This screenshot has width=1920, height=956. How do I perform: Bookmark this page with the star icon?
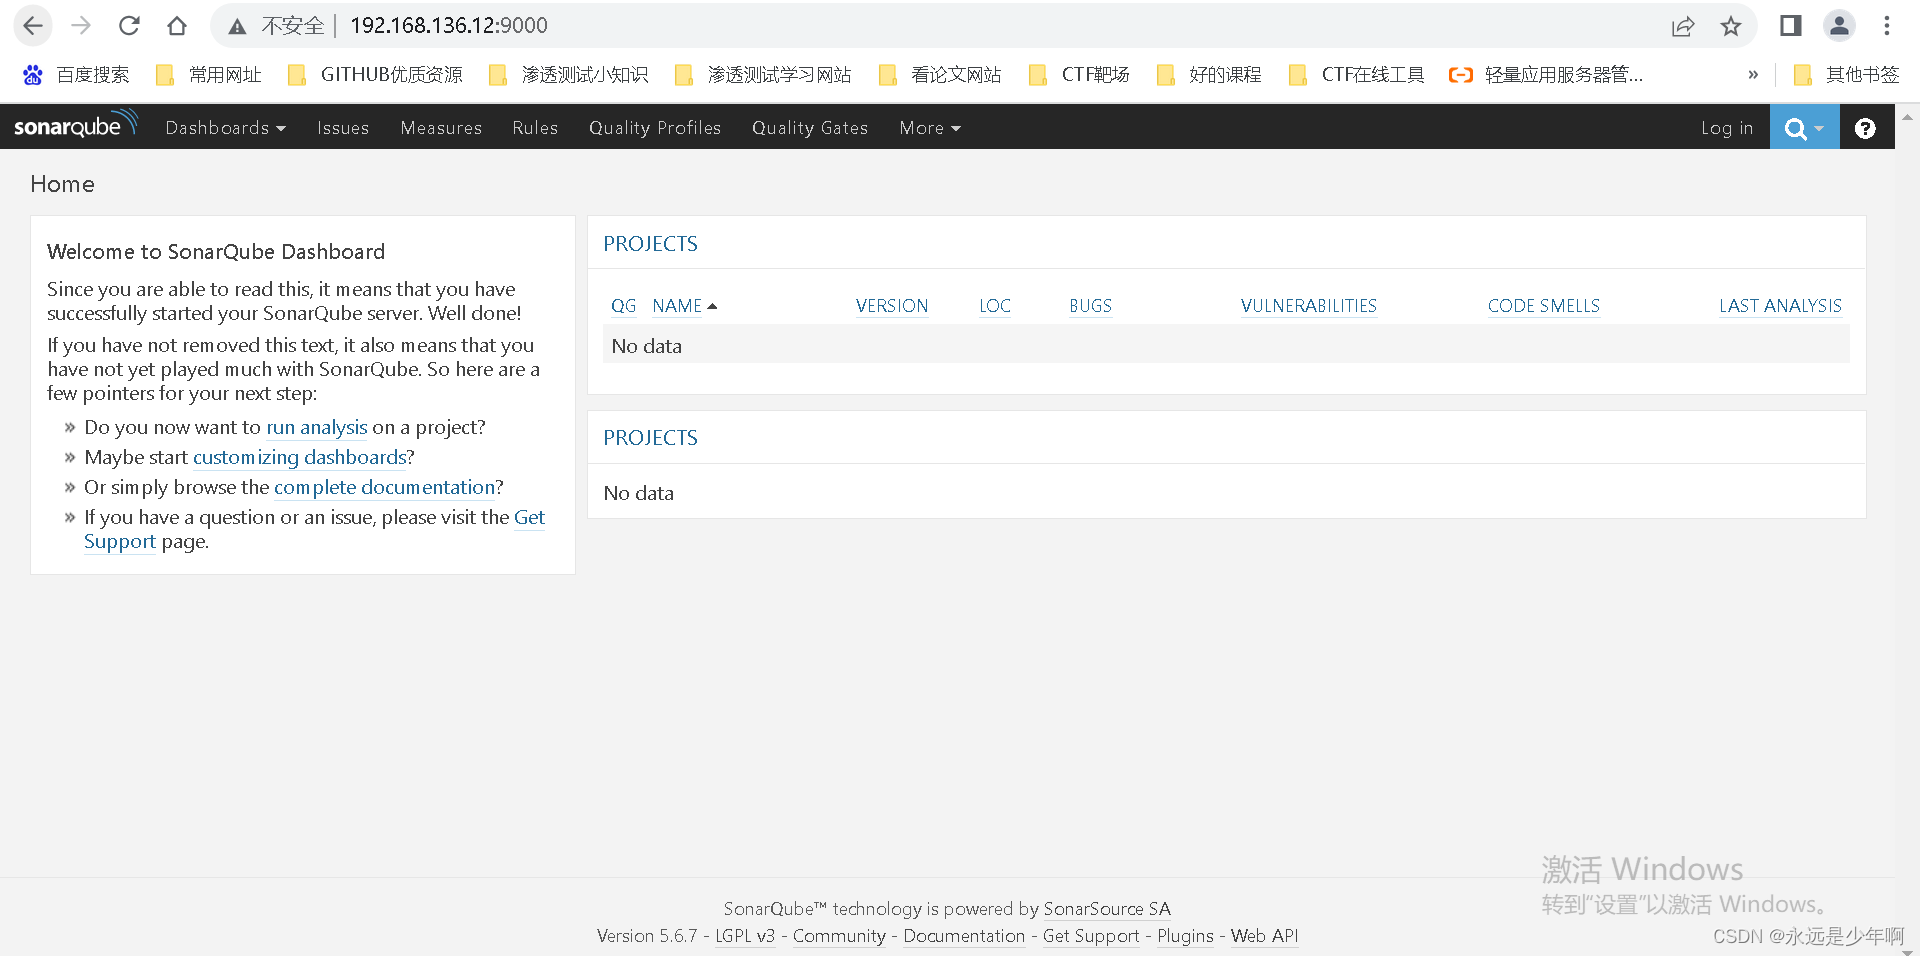click(x=1731, y=26)
